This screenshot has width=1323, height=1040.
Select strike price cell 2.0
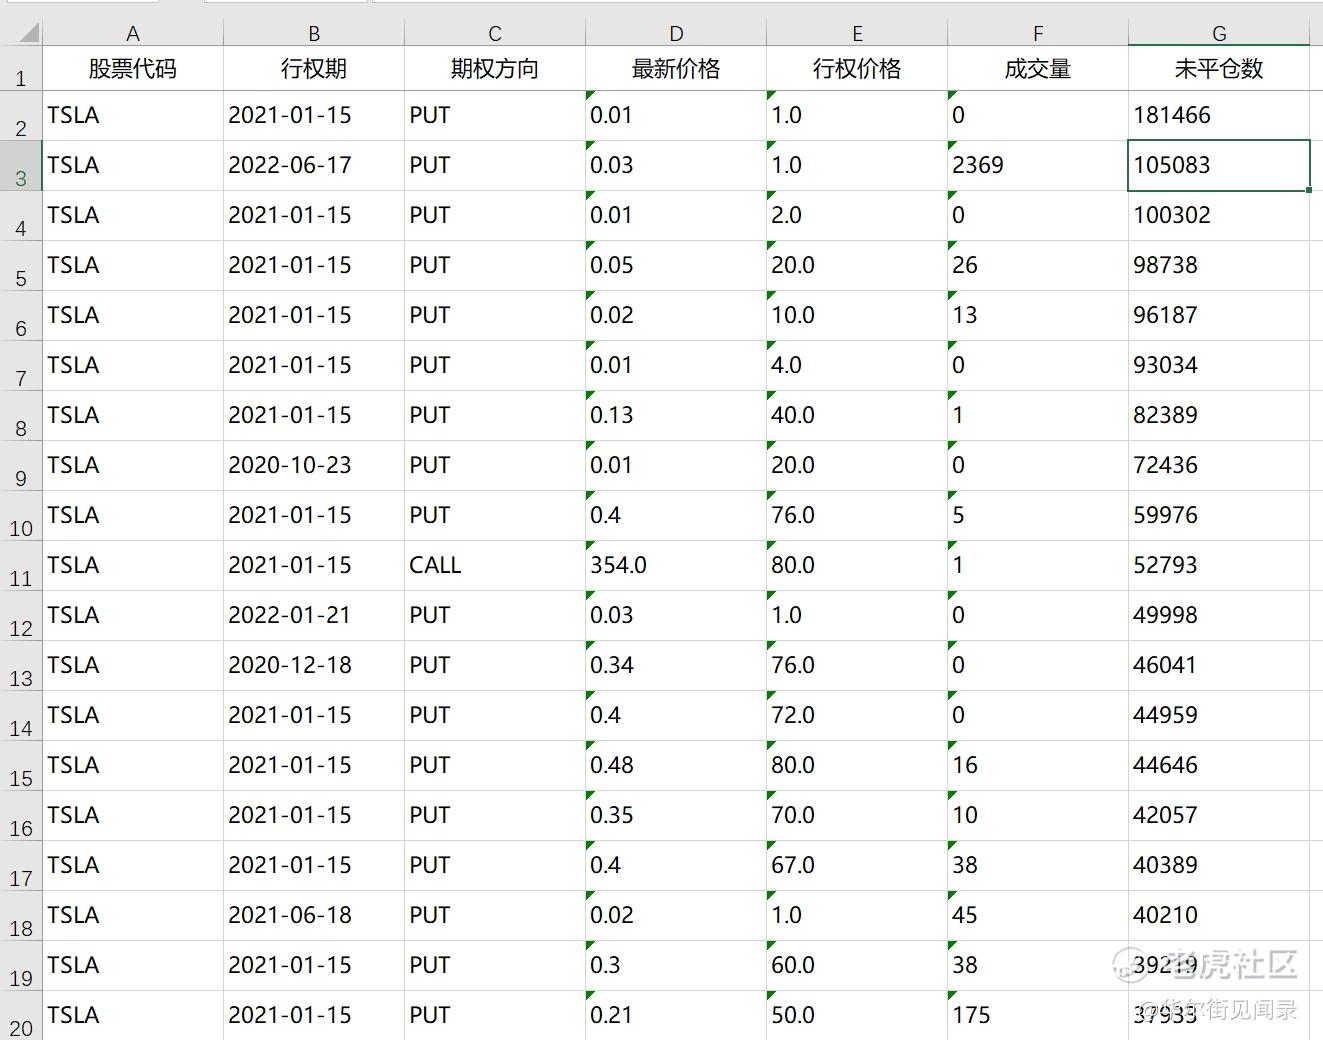(x=856, y=215)
